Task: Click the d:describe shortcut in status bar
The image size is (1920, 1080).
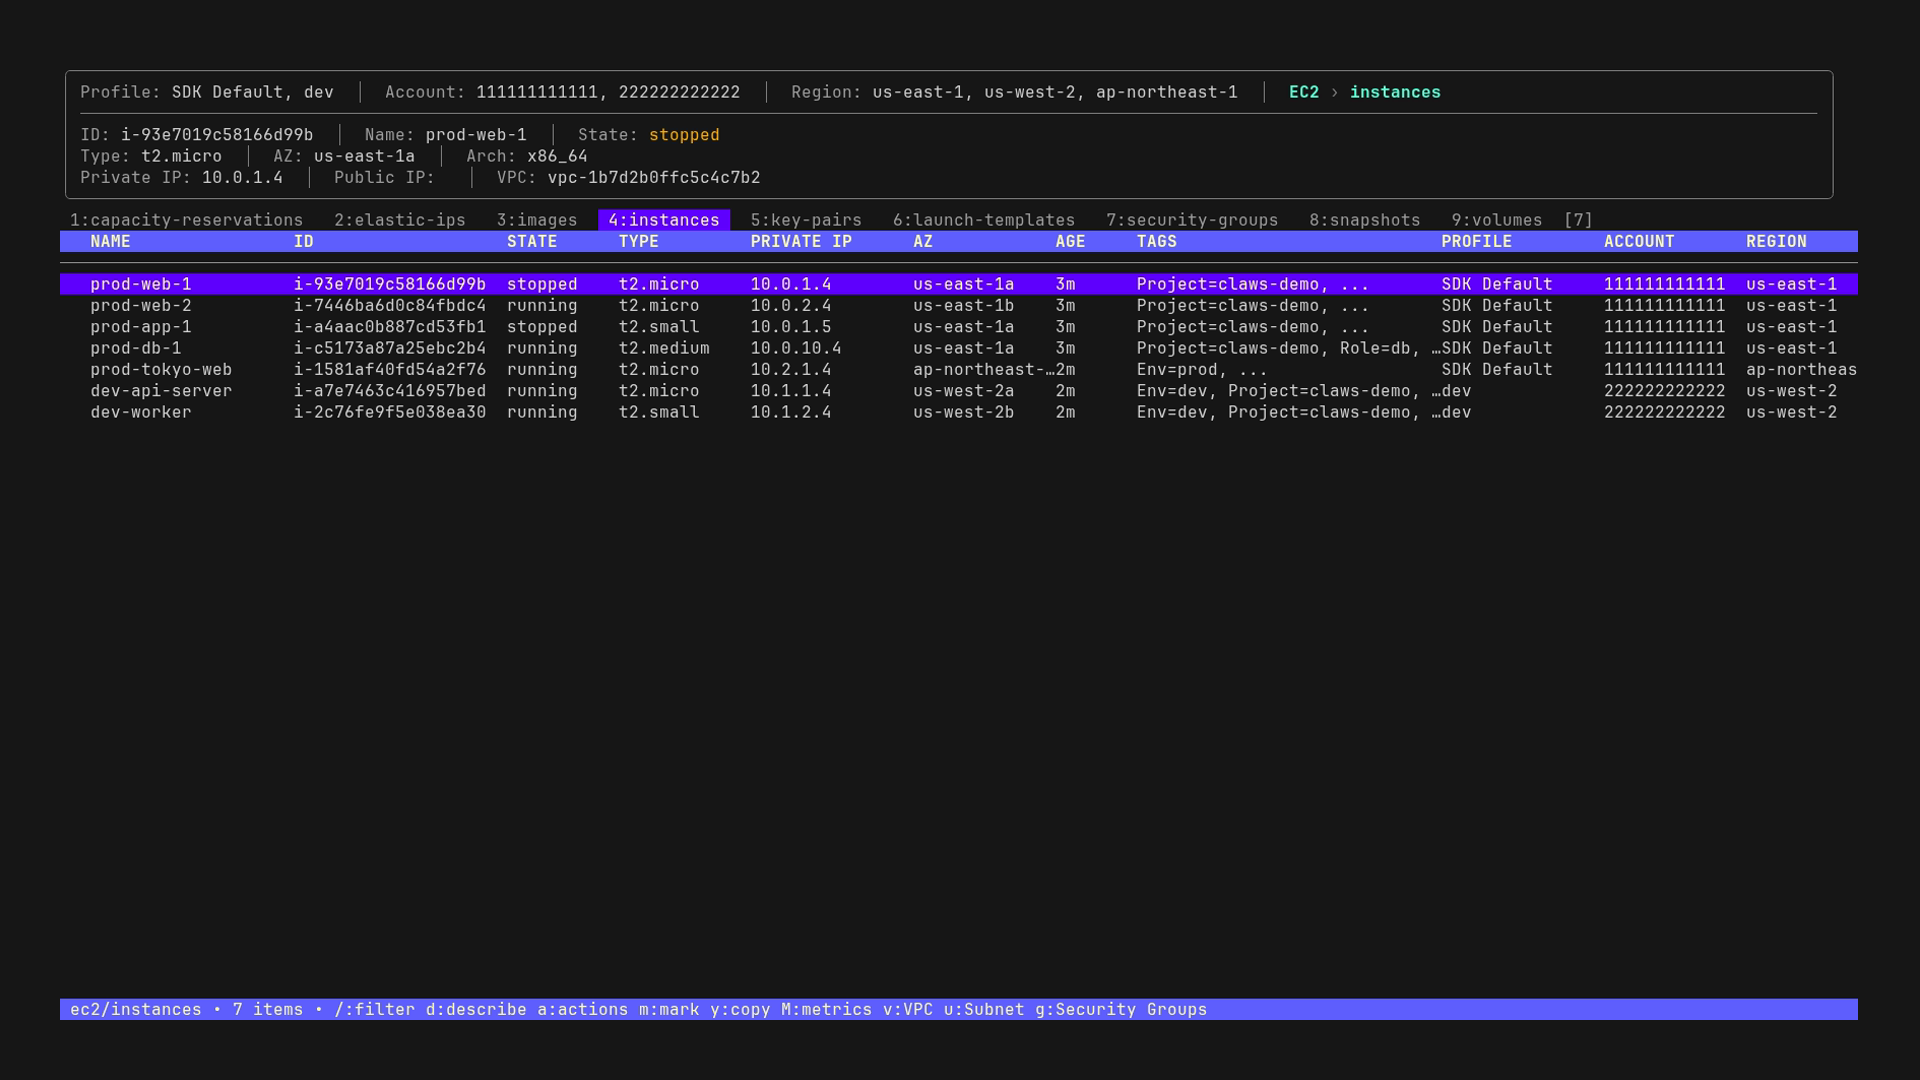Action: point(476,1010)
